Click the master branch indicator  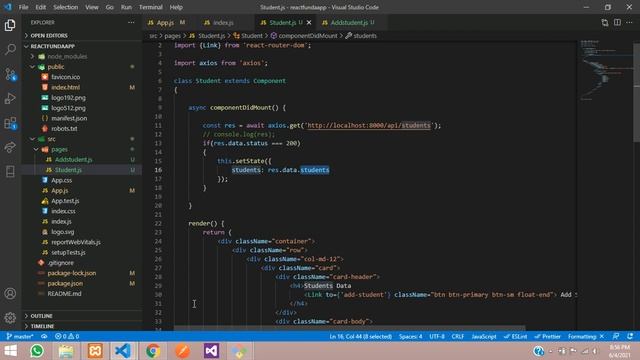(20, 336)
